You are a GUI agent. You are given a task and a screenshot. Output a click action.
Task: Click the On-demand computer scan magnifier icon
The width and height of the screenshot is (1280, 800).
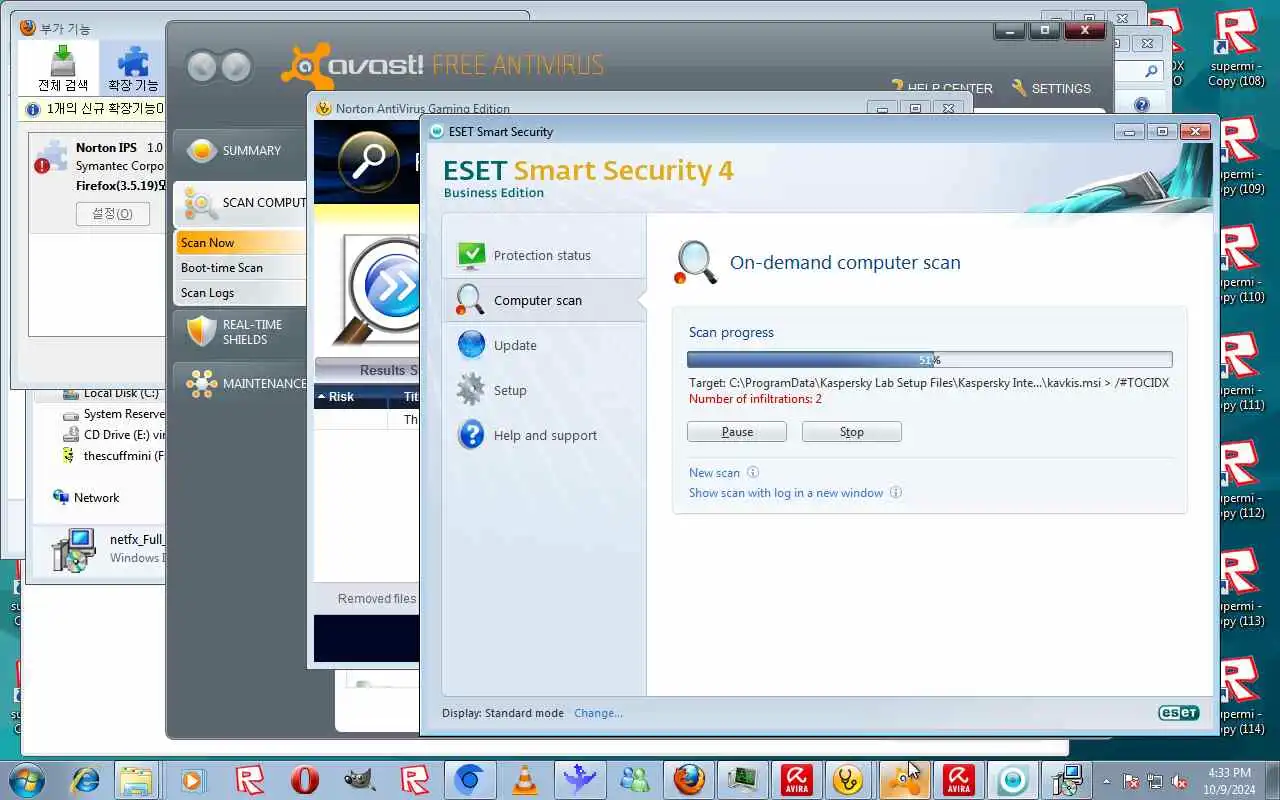pyautogui.click(x=696, y=262)
